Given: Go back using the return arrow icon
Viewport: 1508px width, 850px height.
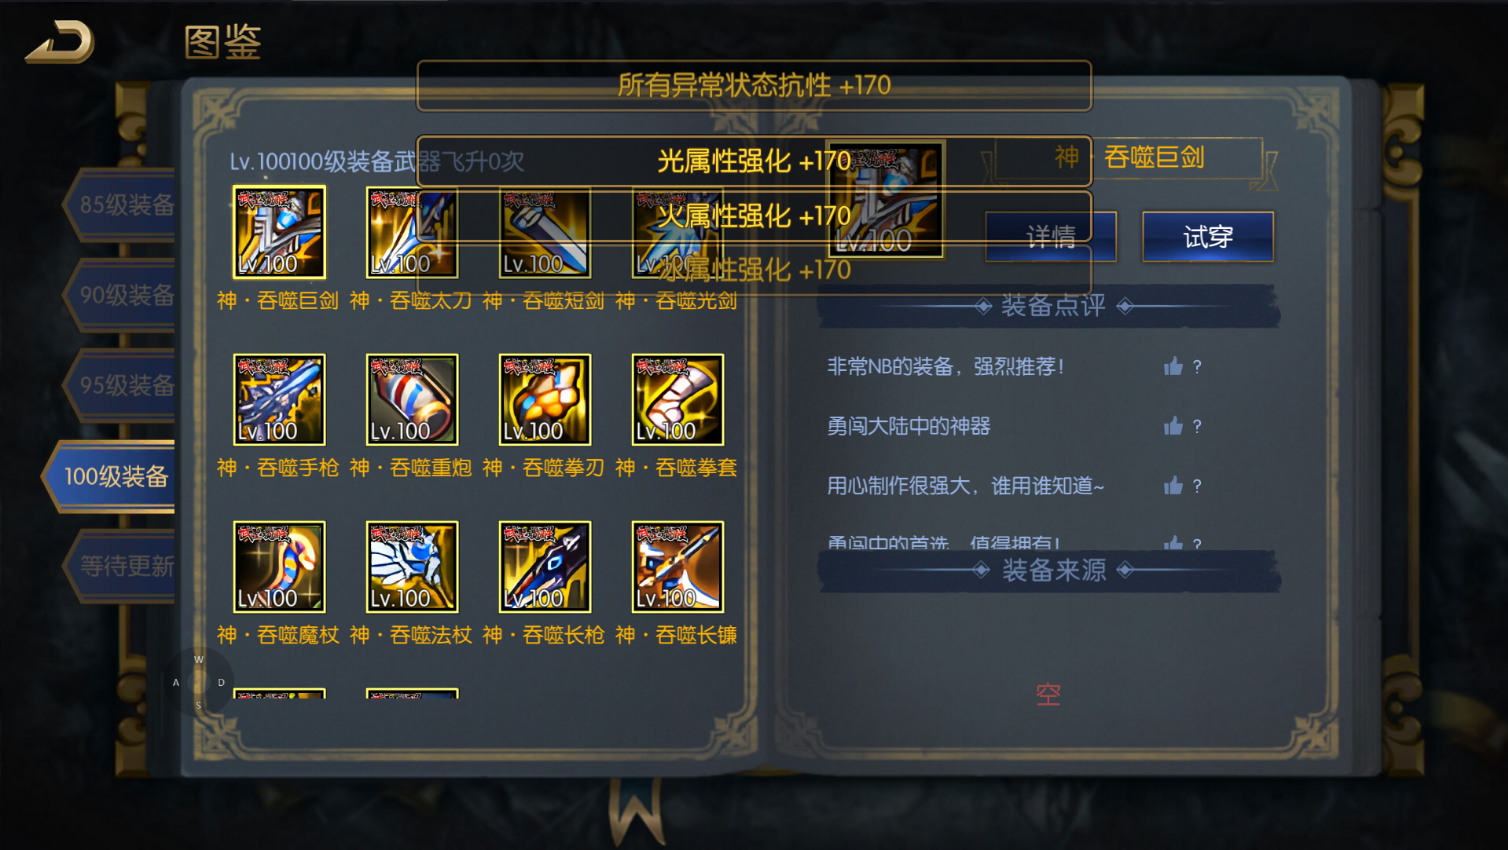Looking at the screenshot, I should (x=60, y=42).
